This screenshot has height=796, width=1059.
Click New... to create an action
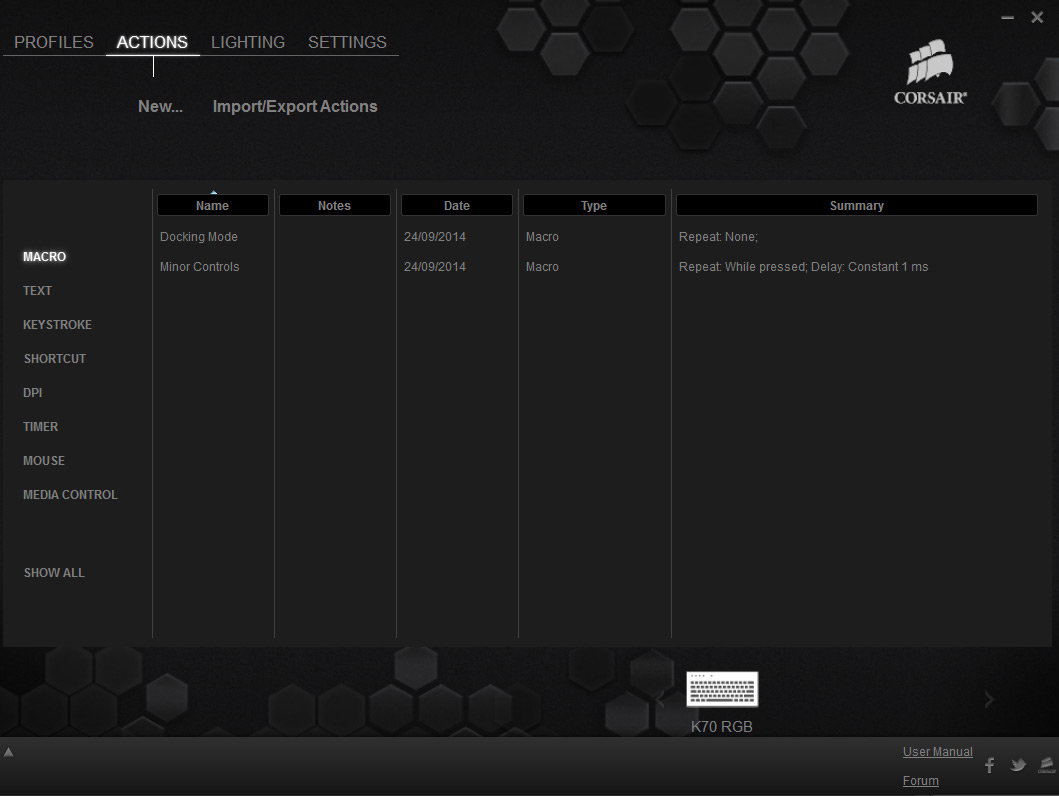160,107
